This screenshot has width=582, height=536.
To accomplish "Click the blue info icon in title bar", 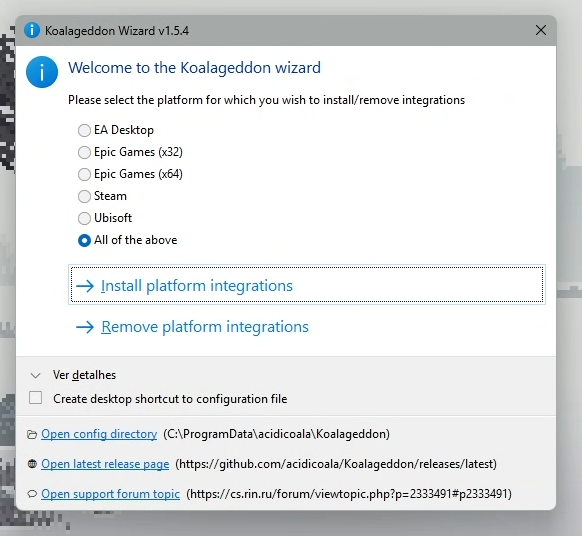I will point(32,30).
